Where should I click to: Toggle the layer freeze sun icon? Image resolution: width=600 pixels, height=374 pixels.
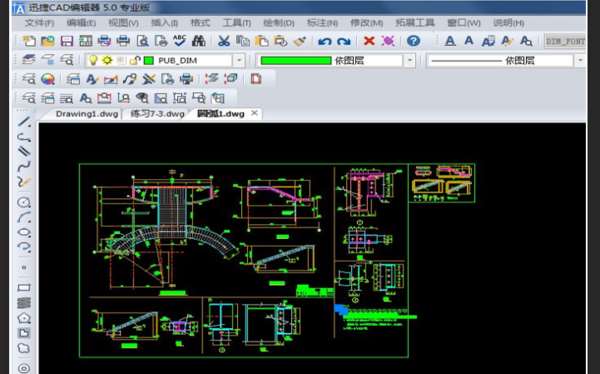click(107, 60)
